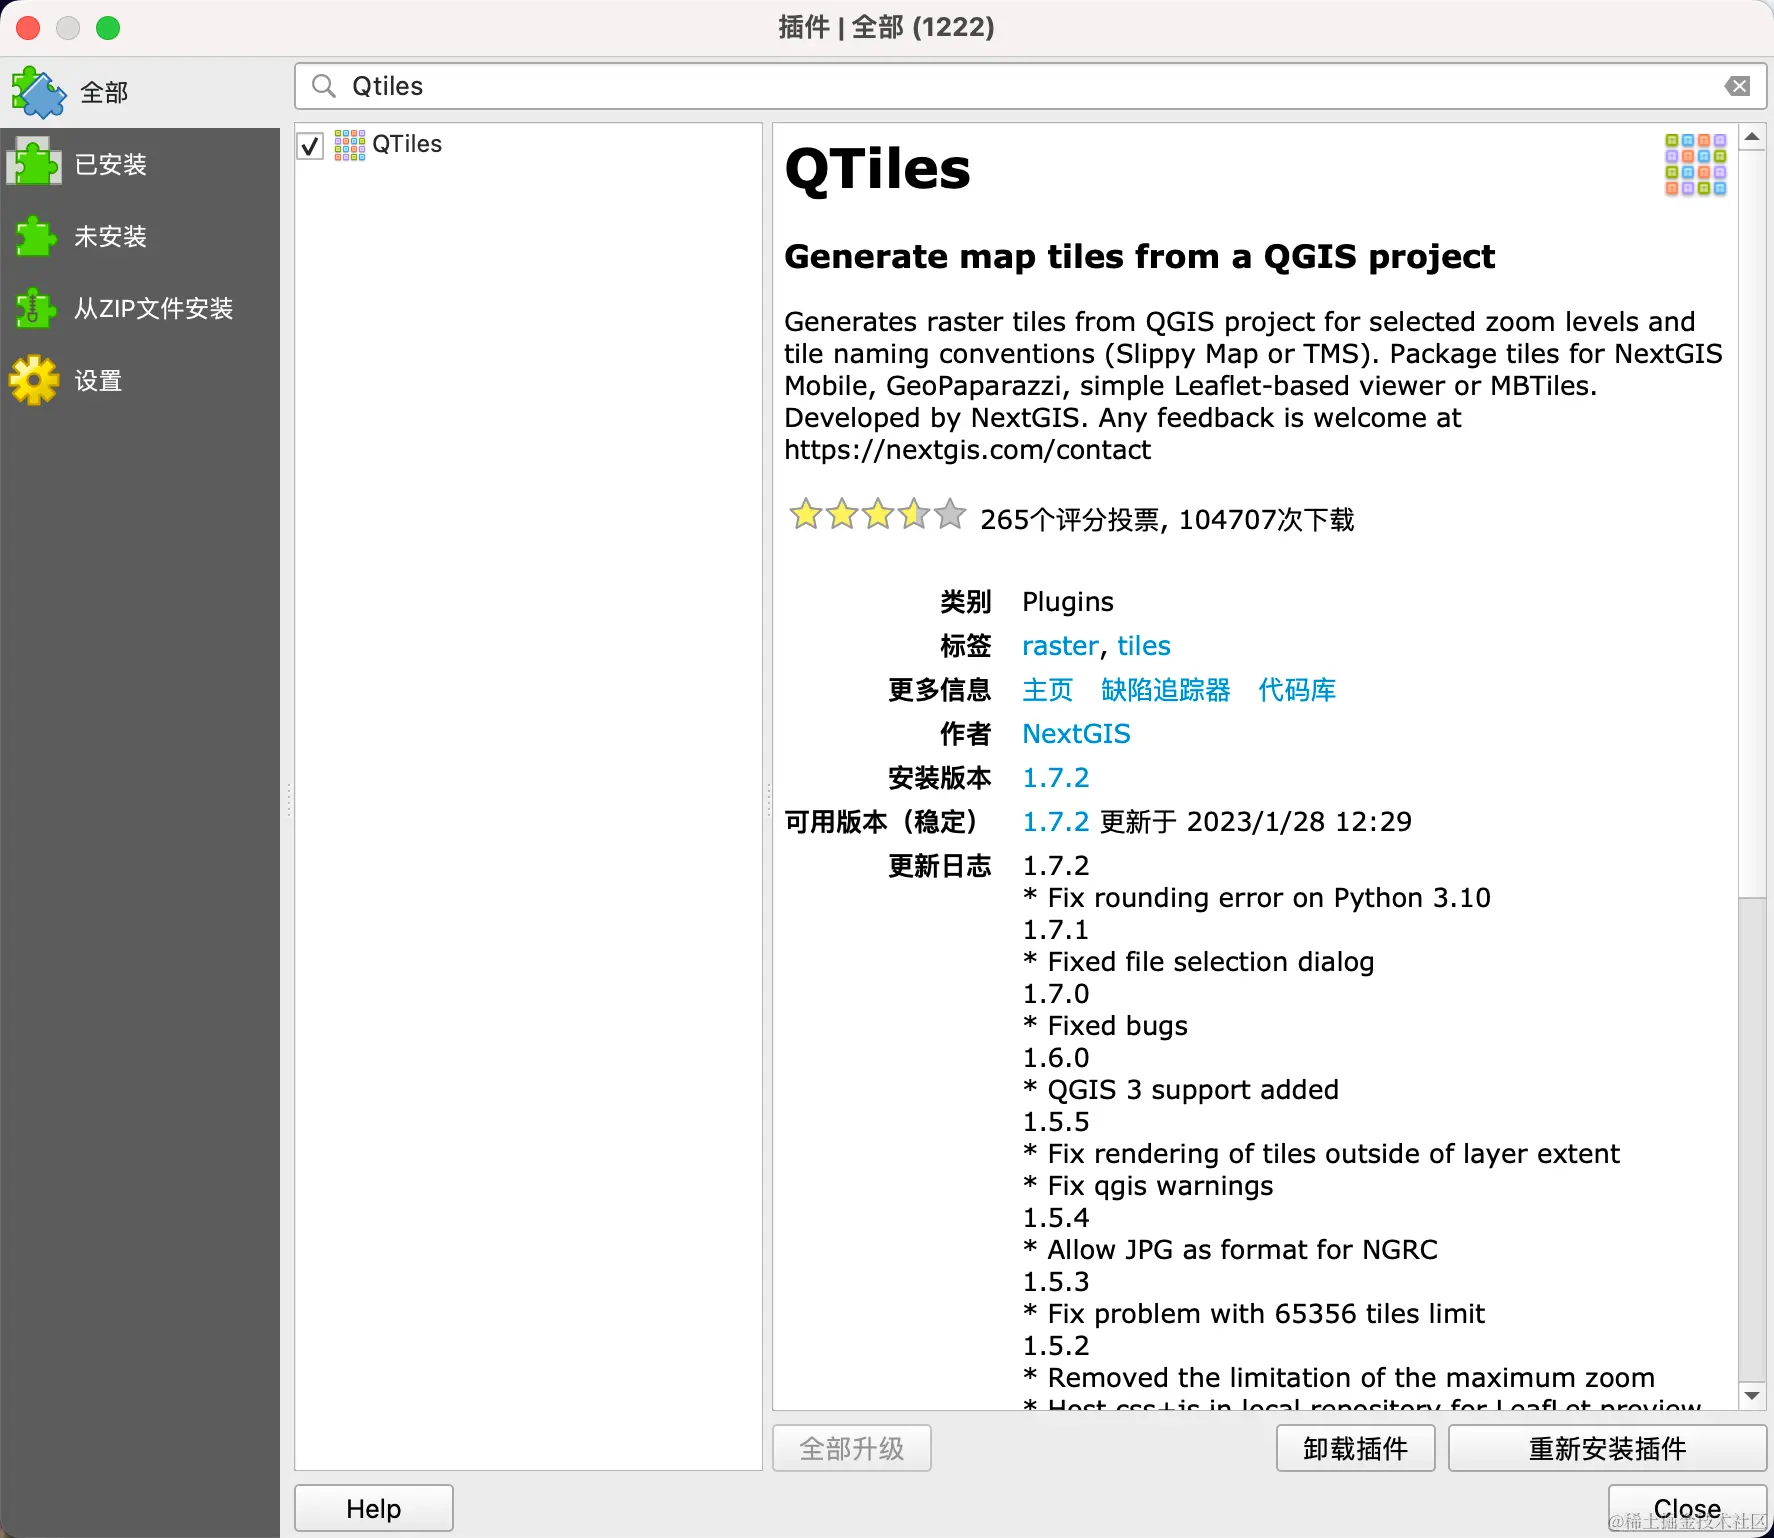Screen dimensions: 1774x1538
Task: Click the https://nextgis.com/contact text
Action: 967,450
